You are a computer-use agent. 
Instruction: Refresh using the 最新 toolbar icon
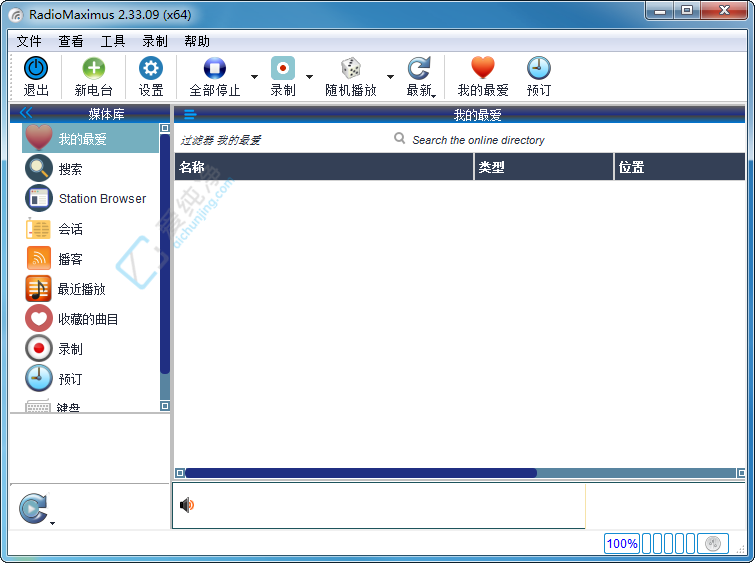click(419, 68)
